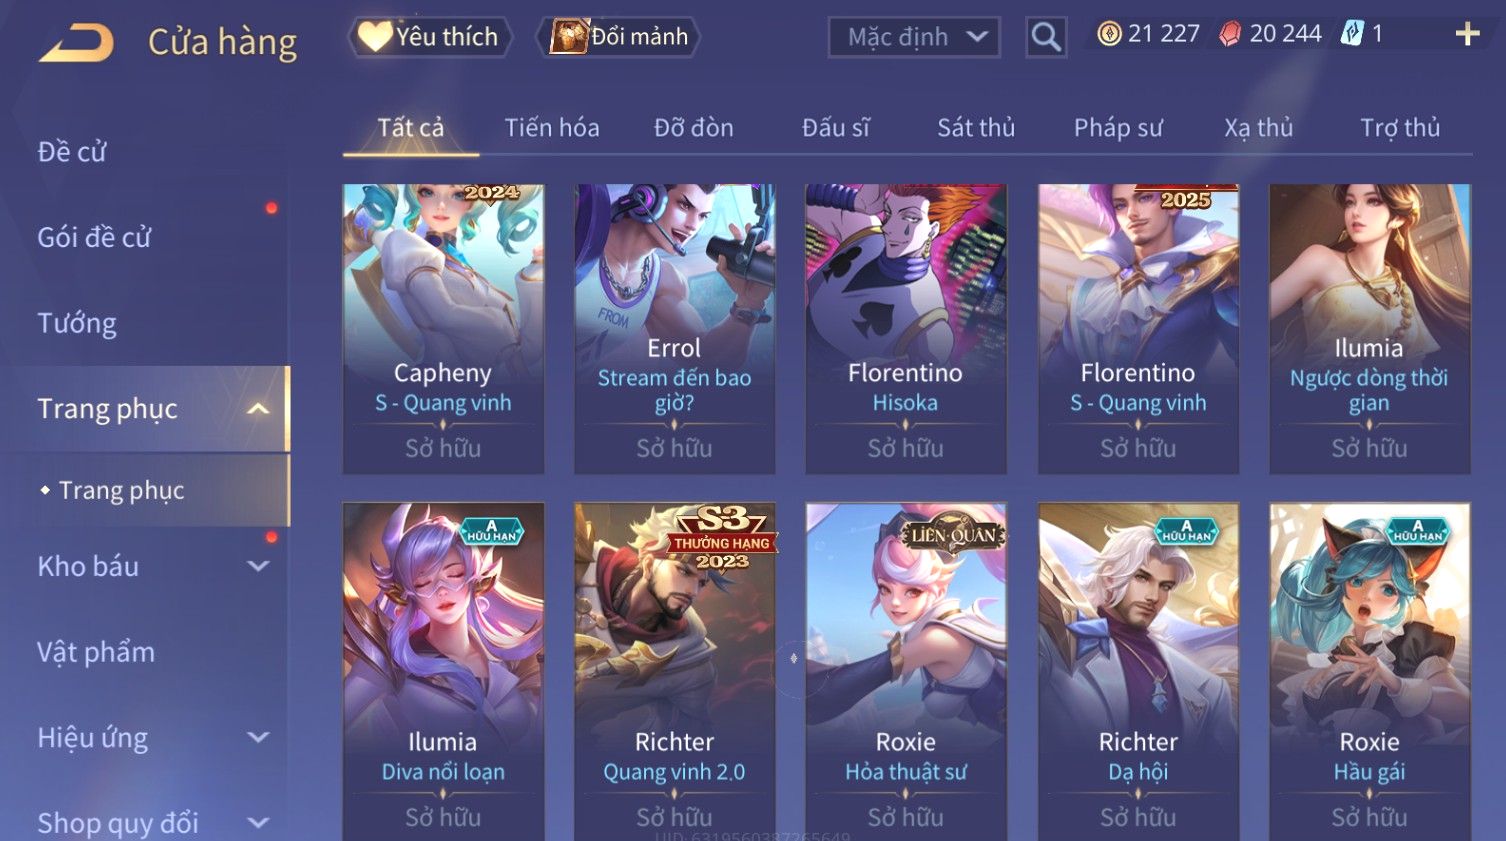This screenshot has width=1506, height=841.
Task: Go to the Tướng sidebar menu
Action: click(77, 323)
